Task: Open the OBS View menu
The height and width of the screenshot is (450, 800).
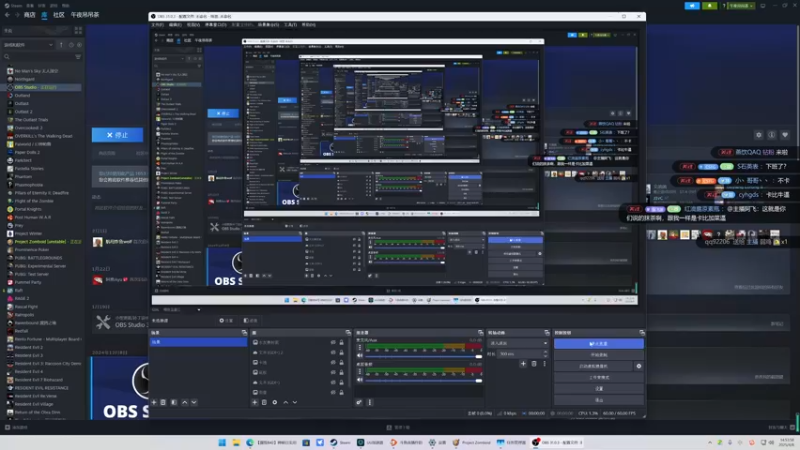Action: [x=193, y=24]
